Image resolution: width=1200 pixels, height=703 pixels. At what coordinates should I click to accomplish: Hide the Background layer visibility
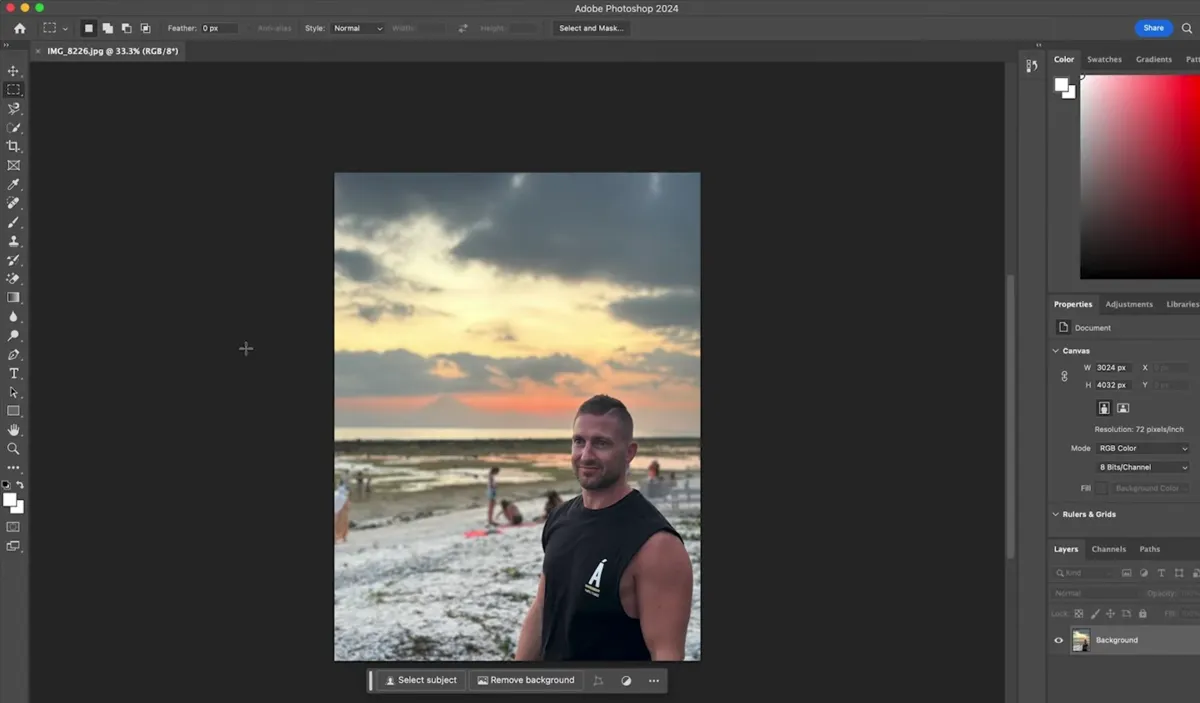pyautogui.click(x=1058, y=640)
